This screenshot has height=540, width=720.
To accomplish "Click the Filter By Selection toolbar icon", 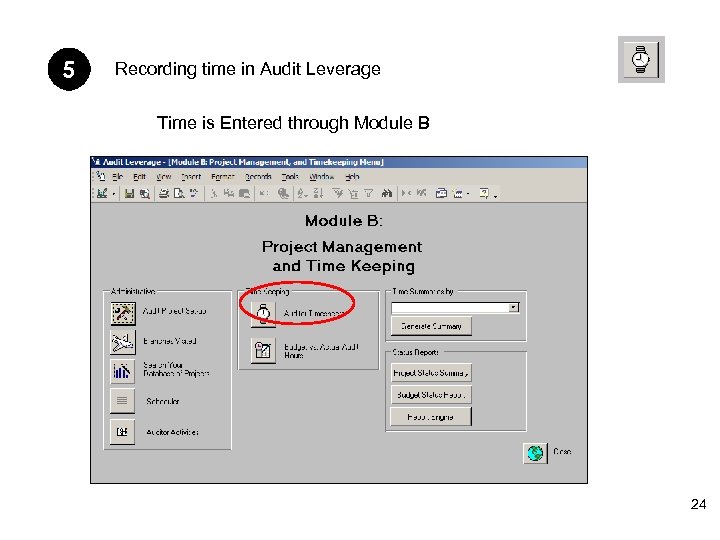I will click(338, 193).
